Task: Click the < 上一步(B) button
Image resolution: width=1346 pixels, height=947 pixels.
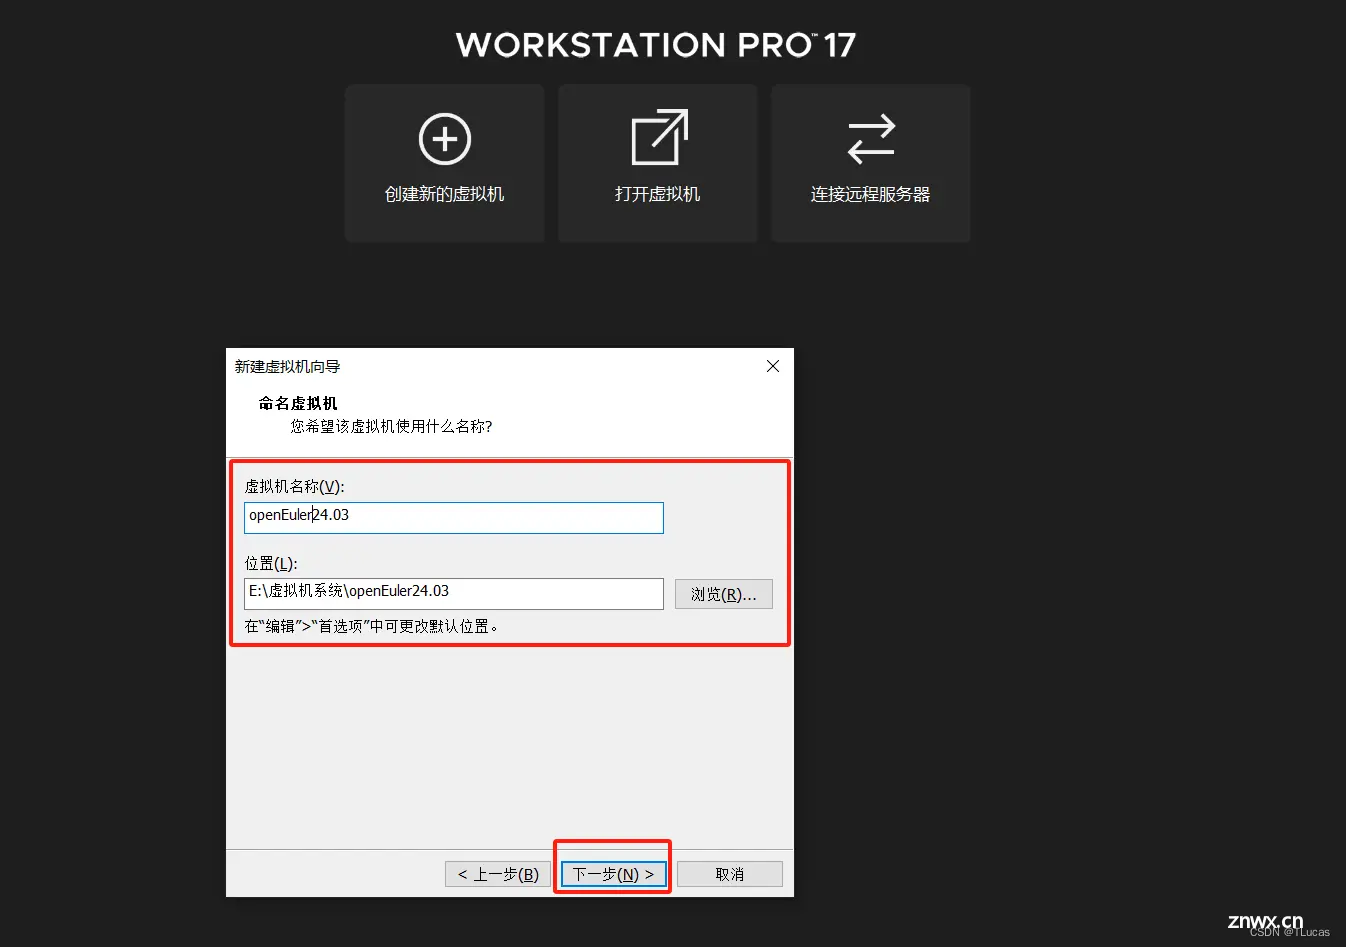Action: [498, 874]
